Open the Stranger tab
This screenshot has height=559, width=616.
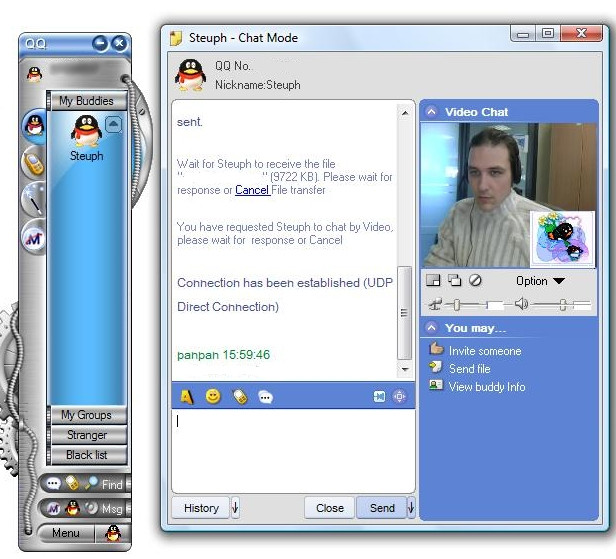87,435
